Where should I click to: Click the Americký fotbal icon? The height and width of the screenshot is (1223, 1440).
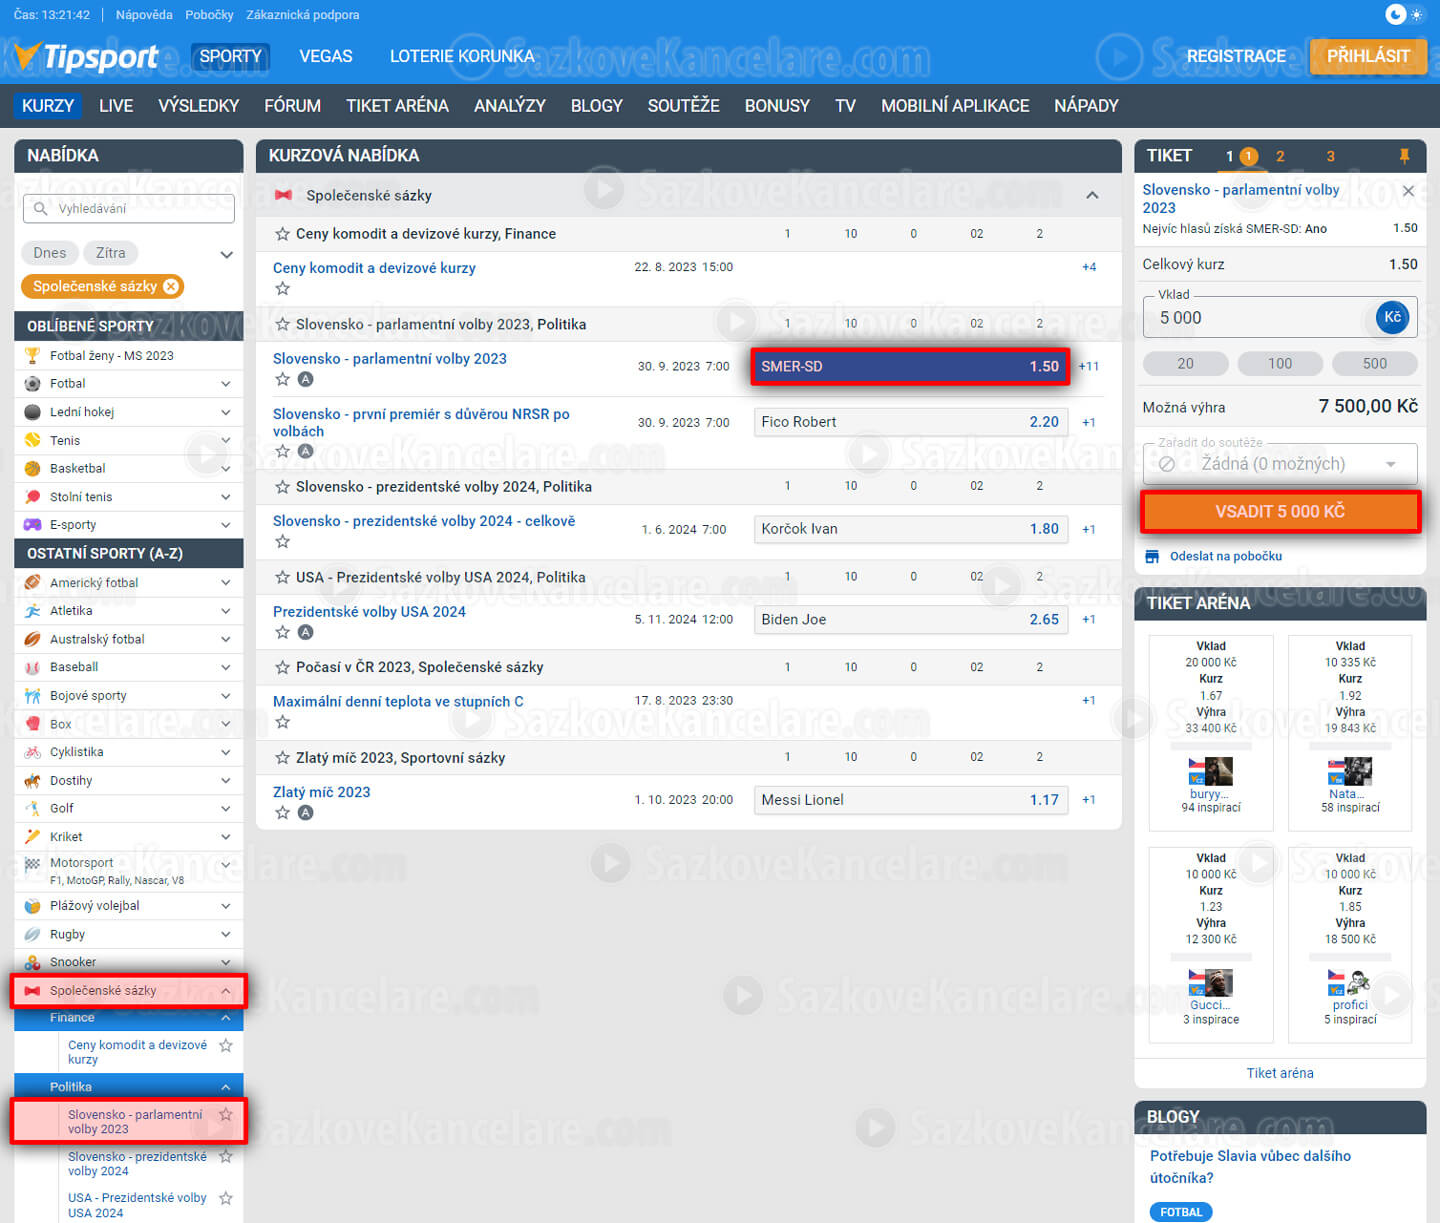32,582
